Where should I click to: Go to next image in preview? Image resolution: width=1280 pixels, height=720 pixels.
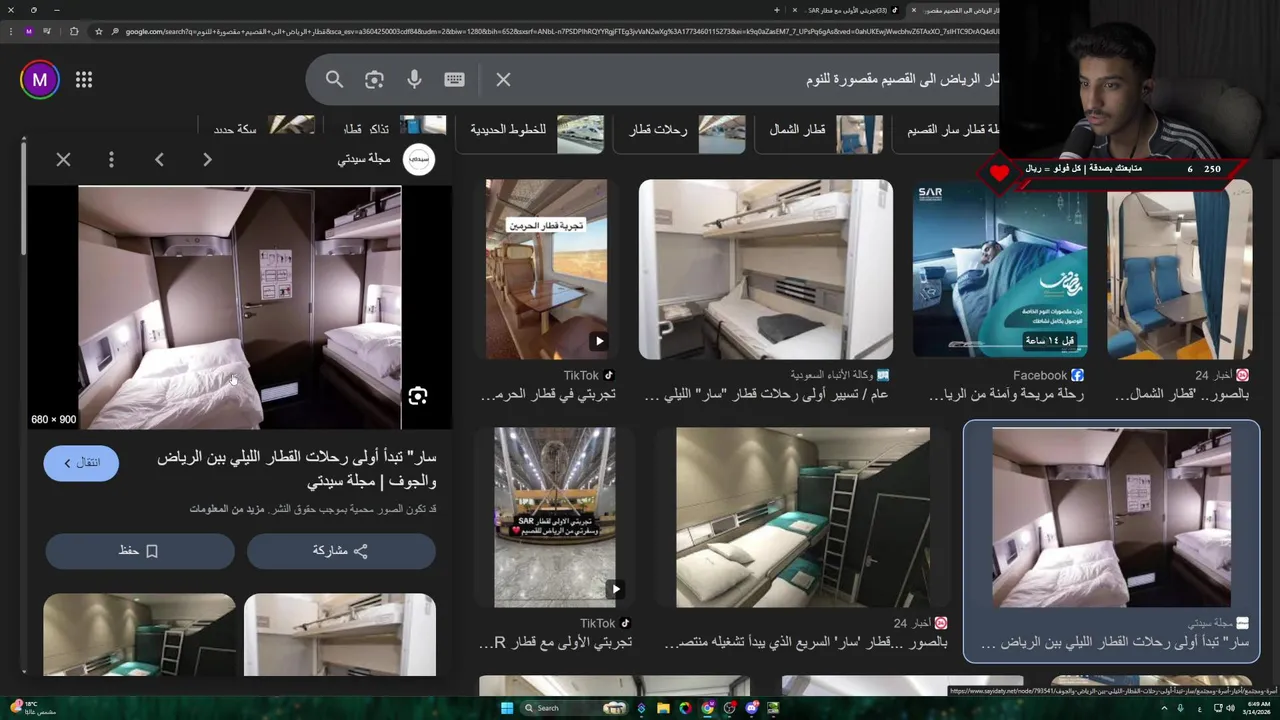coord(207,159)
